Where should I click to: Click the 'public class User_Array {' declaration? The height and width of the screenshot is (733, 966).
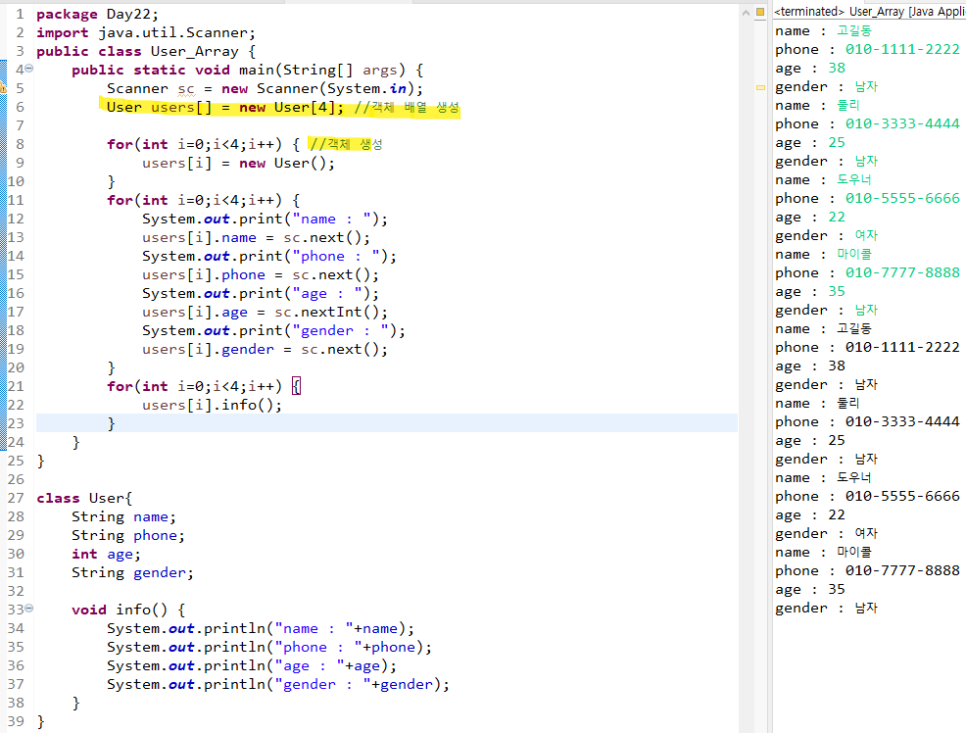[x=145, y=51]
